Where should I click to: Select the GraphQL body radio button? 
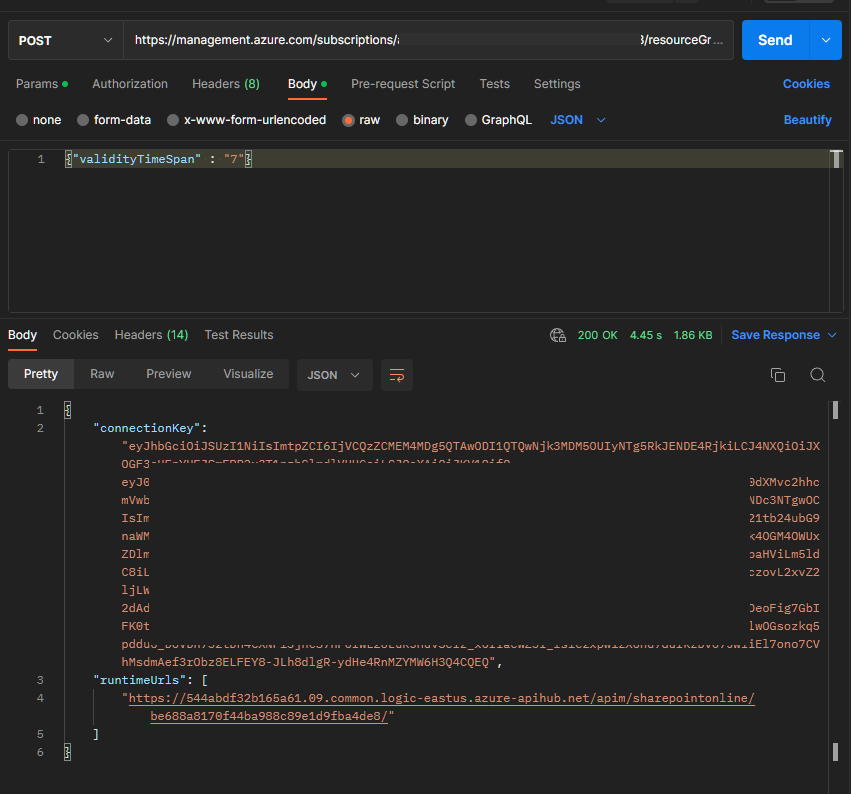(x=470, y=120)
